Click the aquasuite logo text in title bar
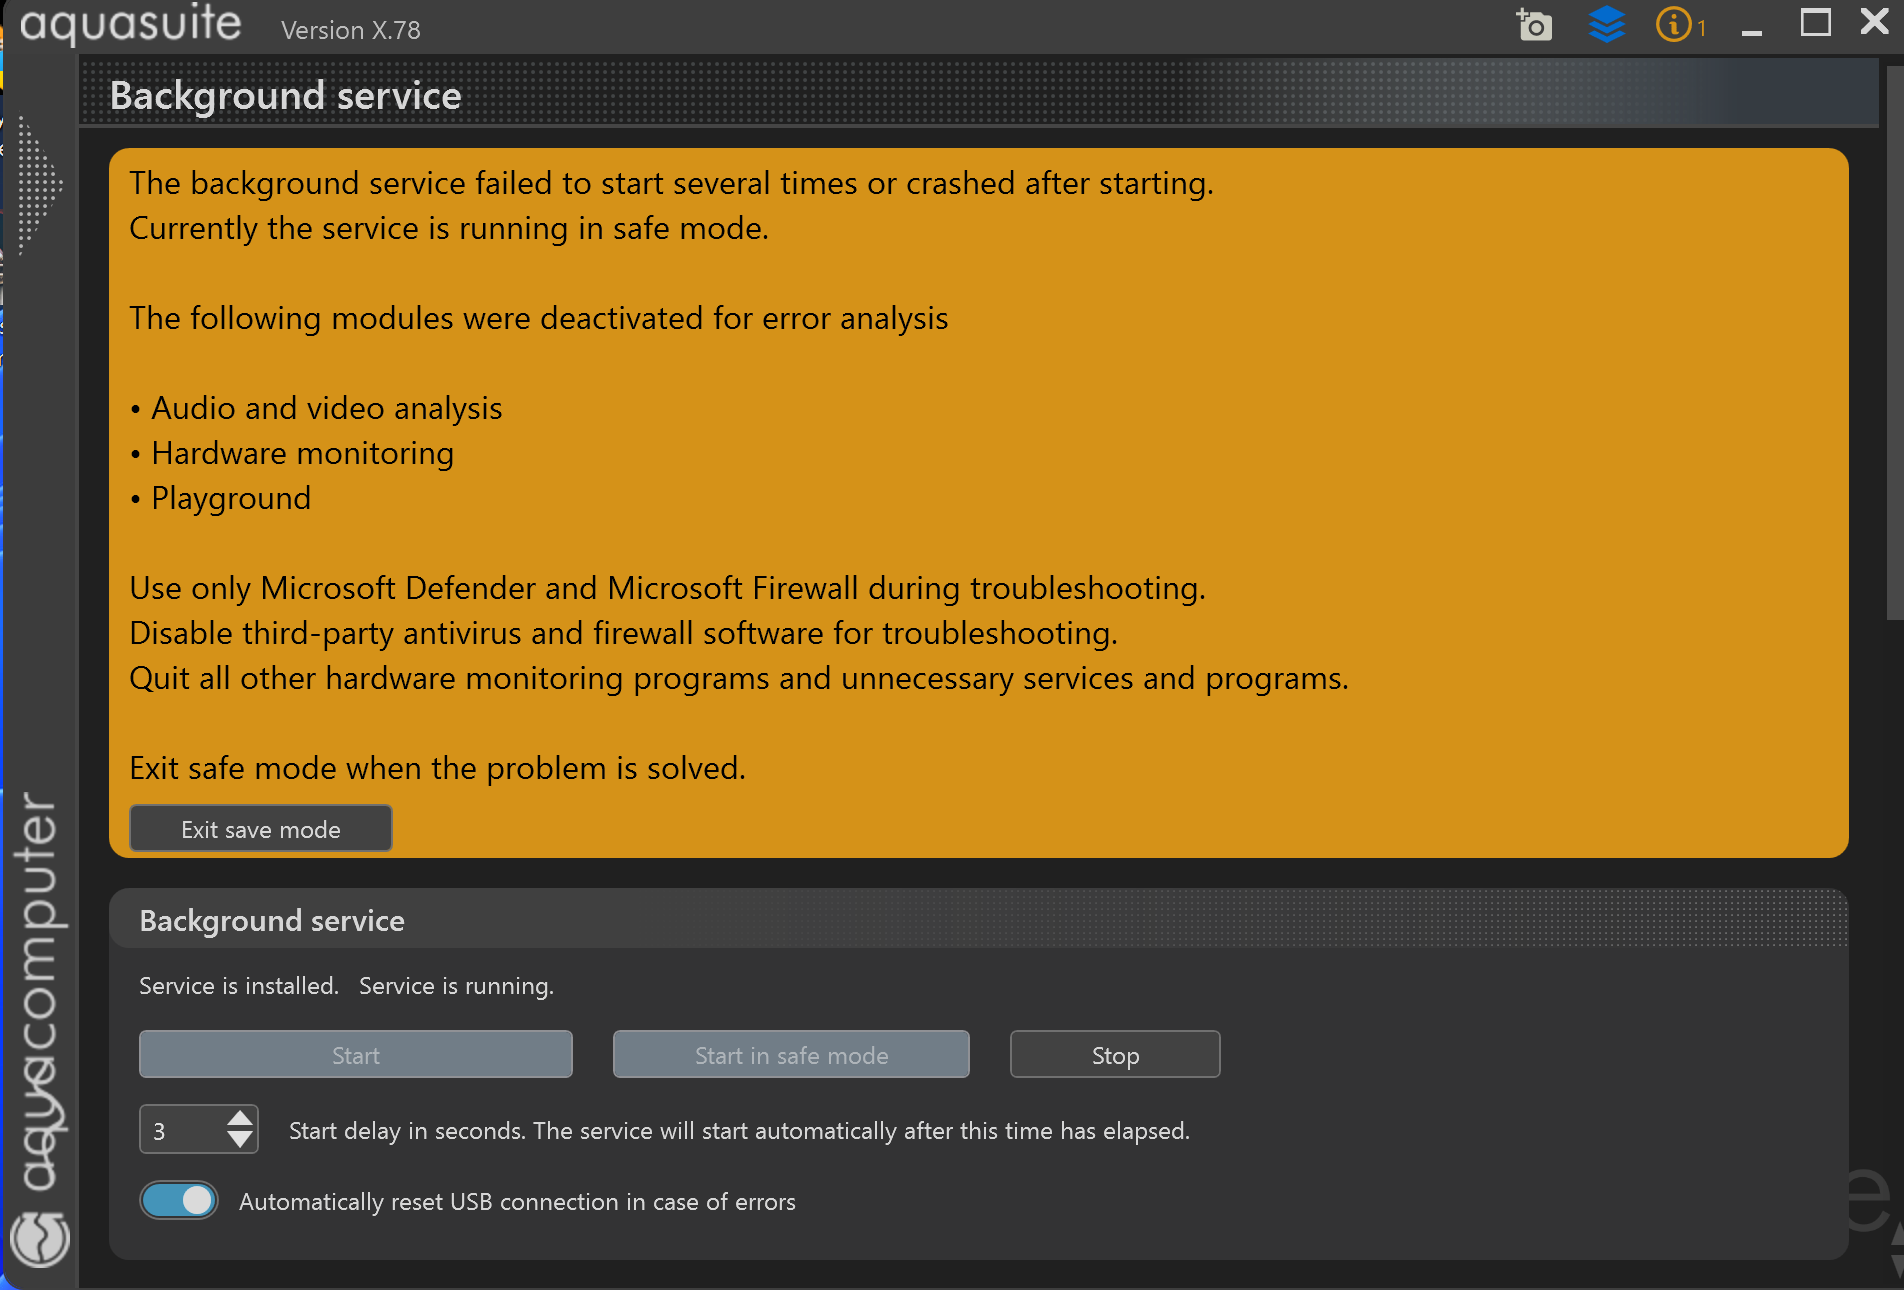Screen dimensions: 1904x1290 click(131, 24)
